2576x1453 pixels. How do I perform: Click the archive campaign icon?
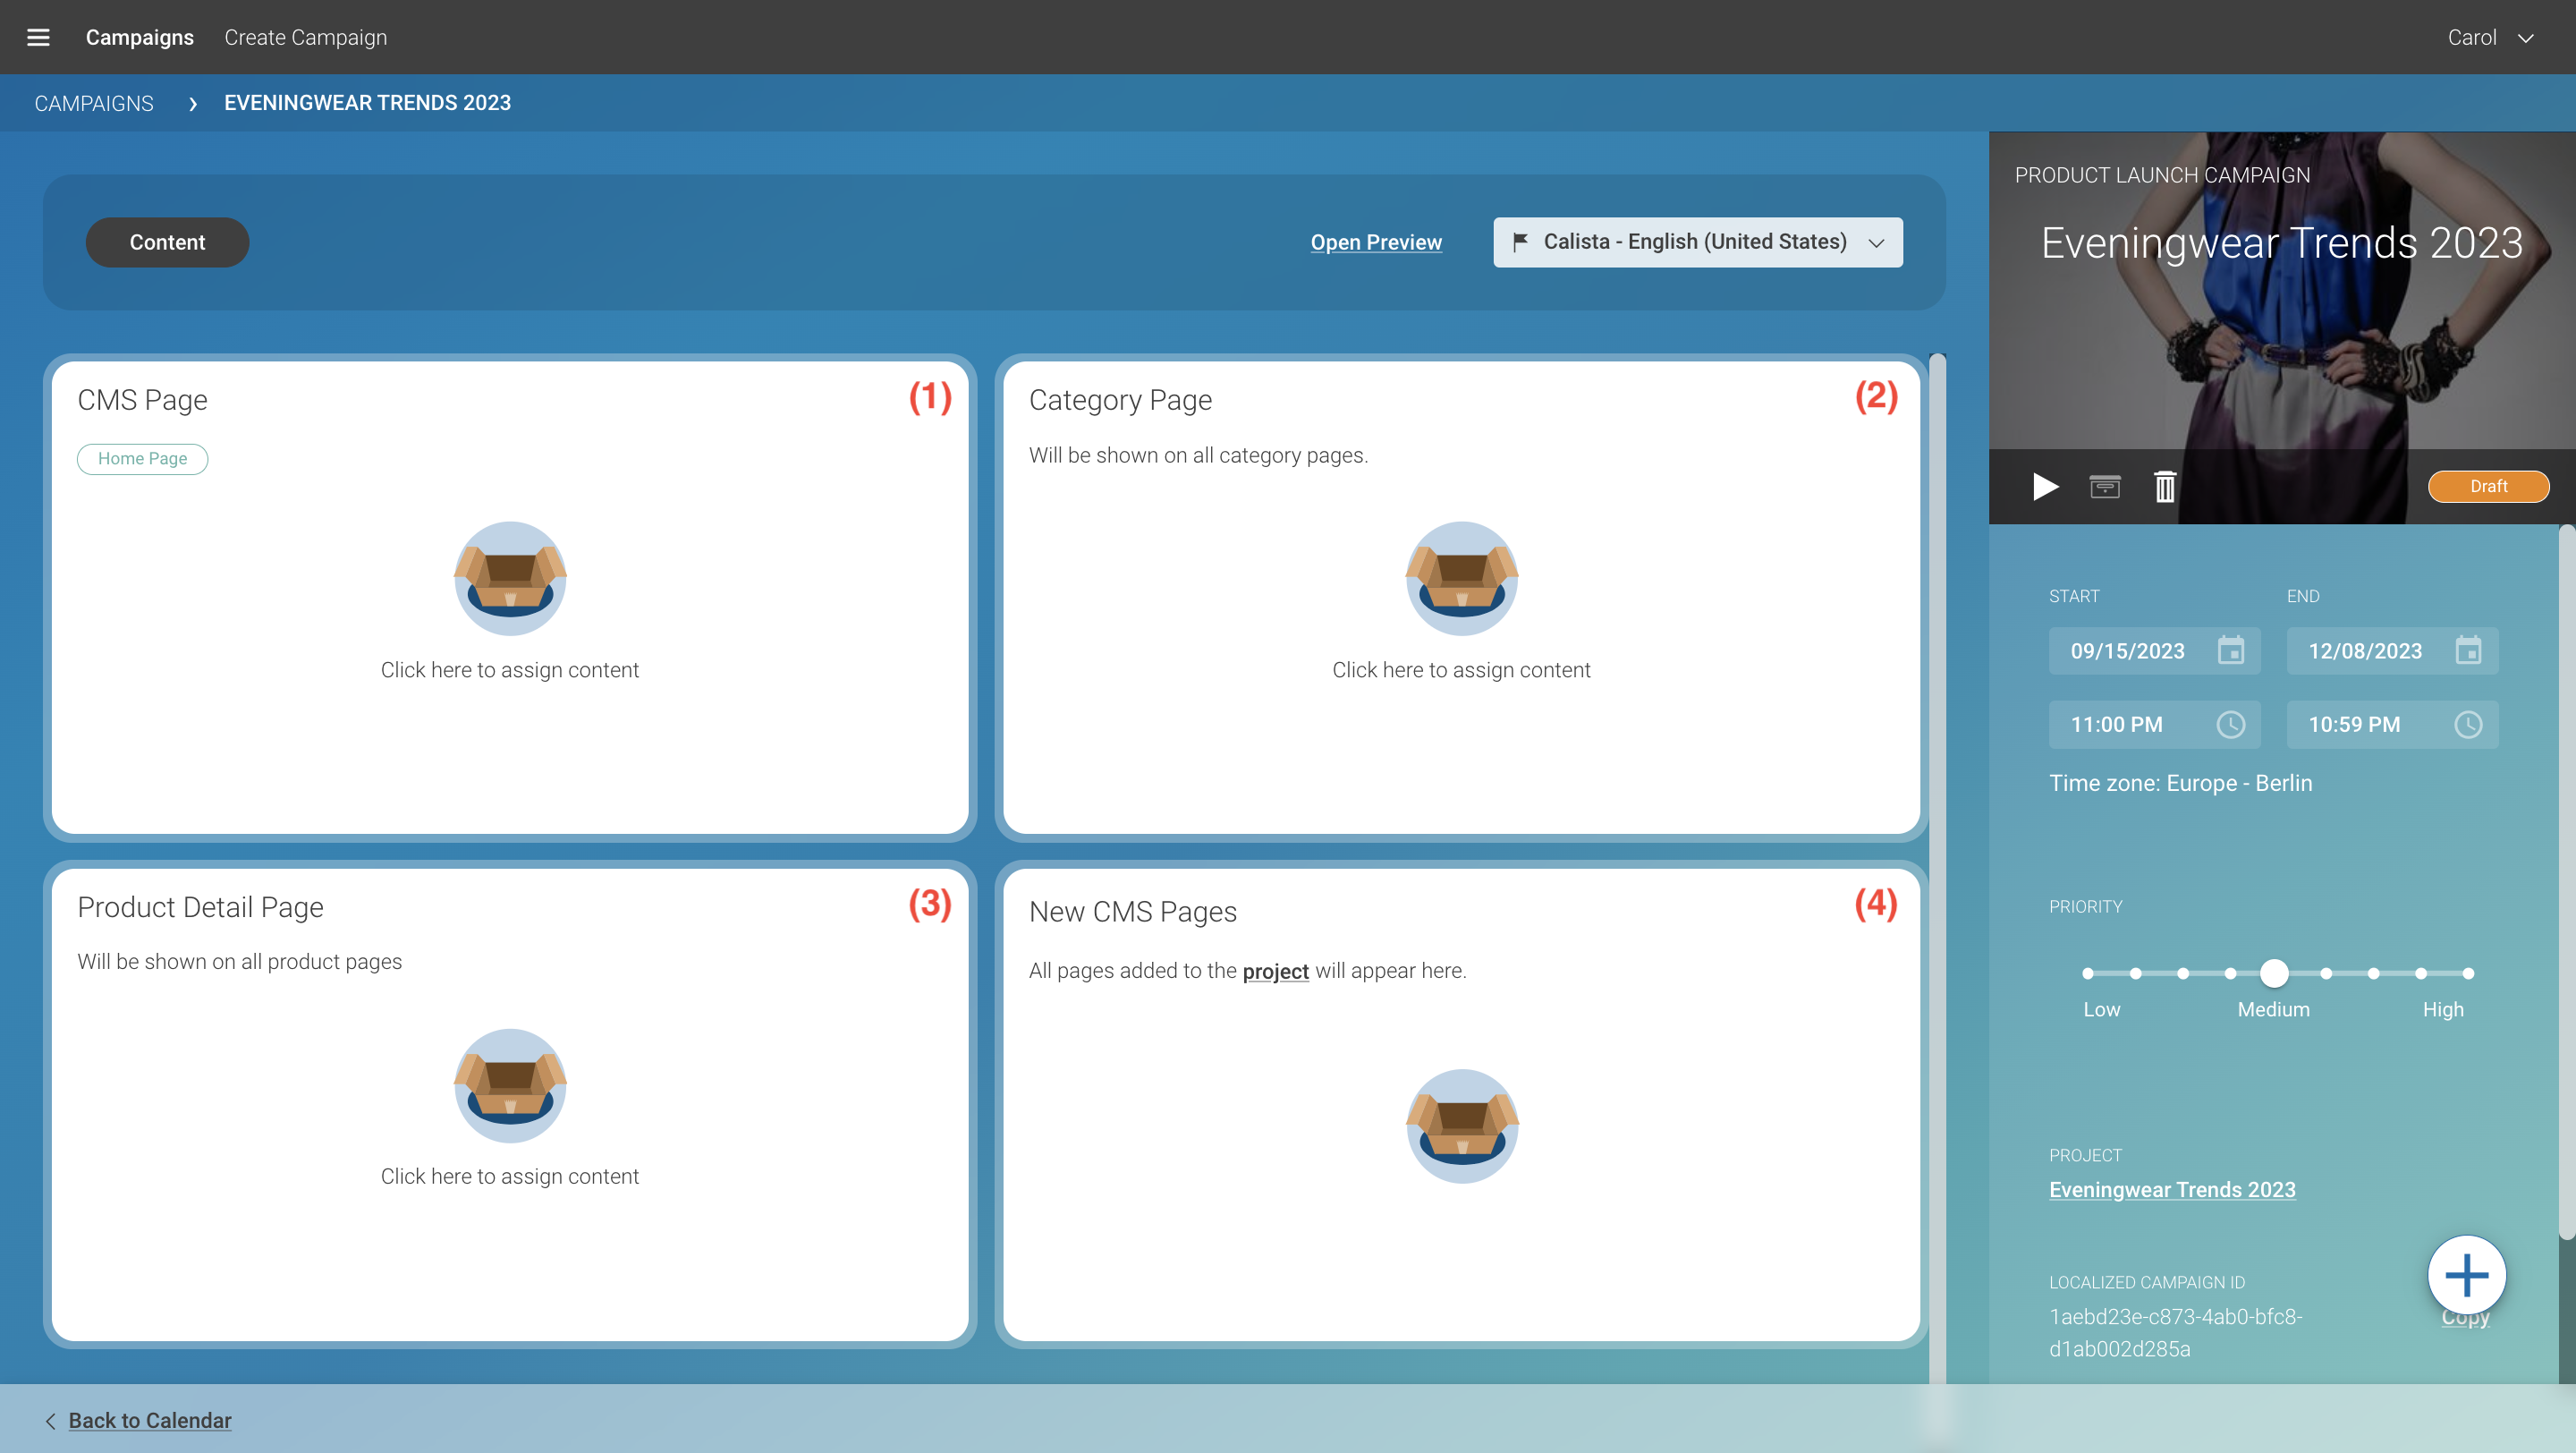tap(2104, 487)
